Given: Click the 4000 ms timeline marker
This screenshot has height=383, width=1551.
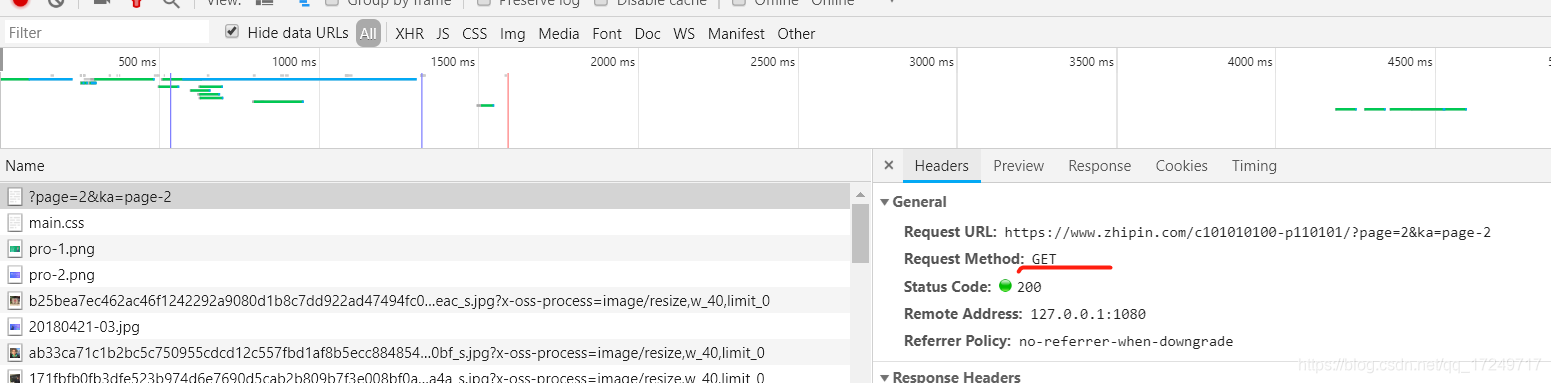Looking at the screenshot, I should (x=1250, y=62).
